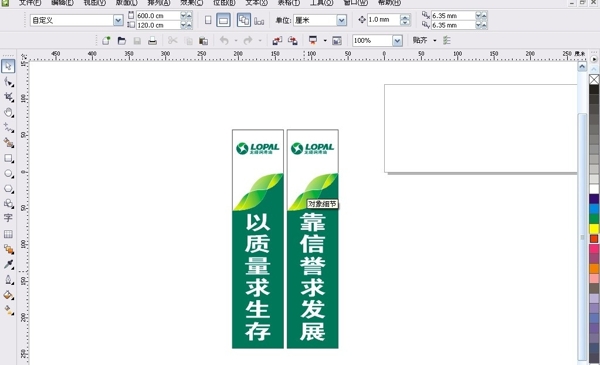This screenshot has height=365, width=600.
Task: Set page orientation to portrait
Action: tap(208, 20)
